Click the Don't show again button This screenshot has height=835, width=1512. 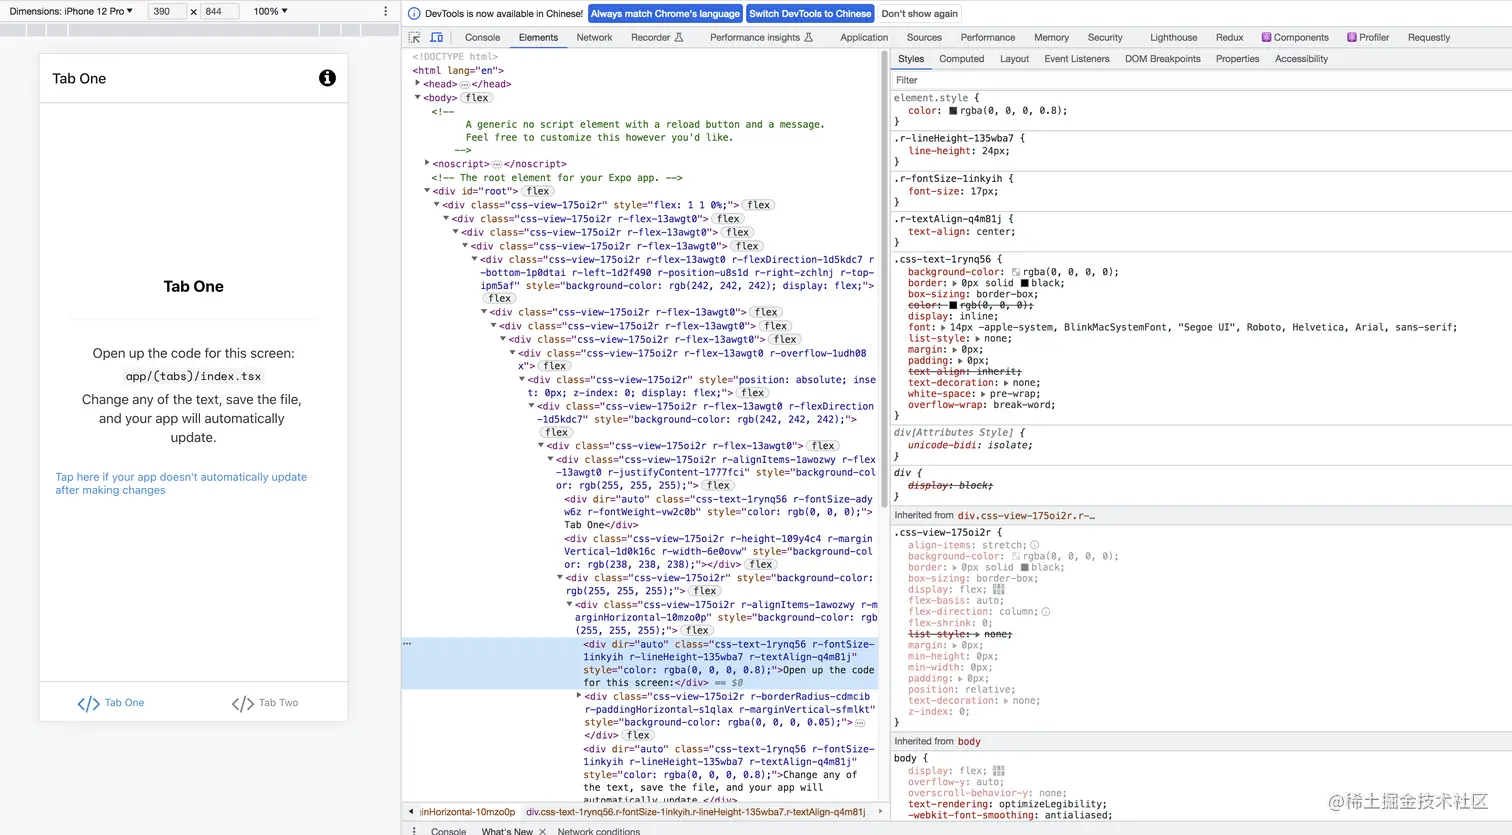(919, 14)
